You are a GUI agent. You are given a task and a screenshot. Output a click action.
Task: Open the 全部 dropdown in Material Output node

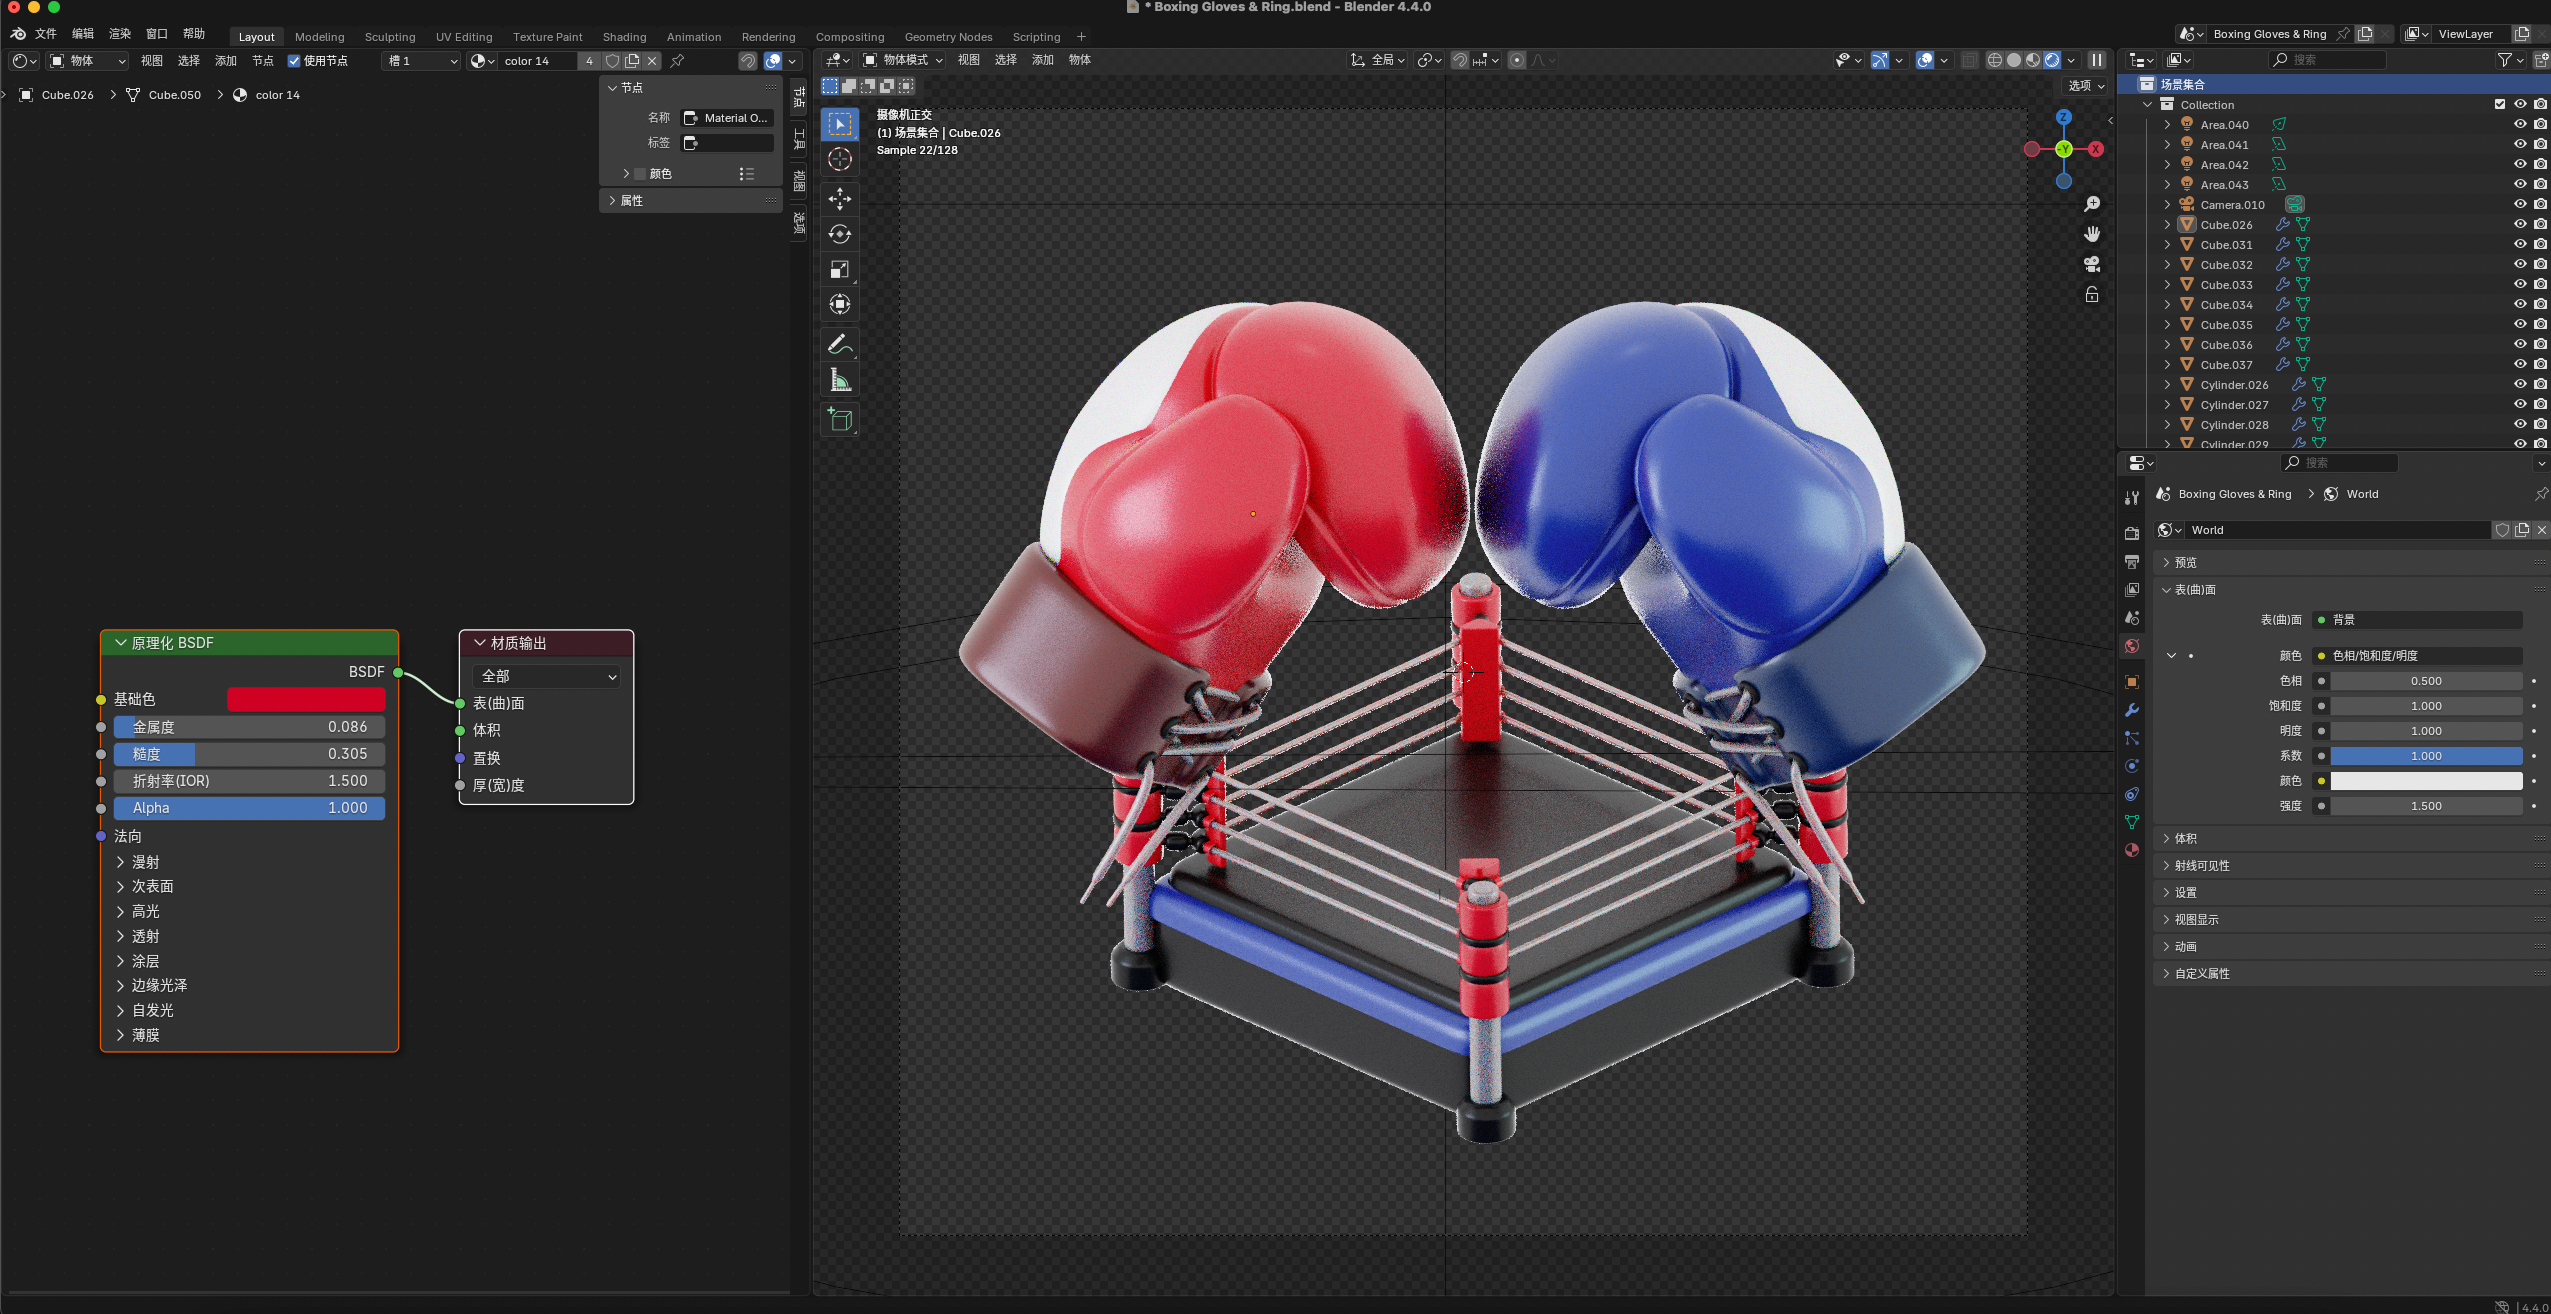coord(546,676)
